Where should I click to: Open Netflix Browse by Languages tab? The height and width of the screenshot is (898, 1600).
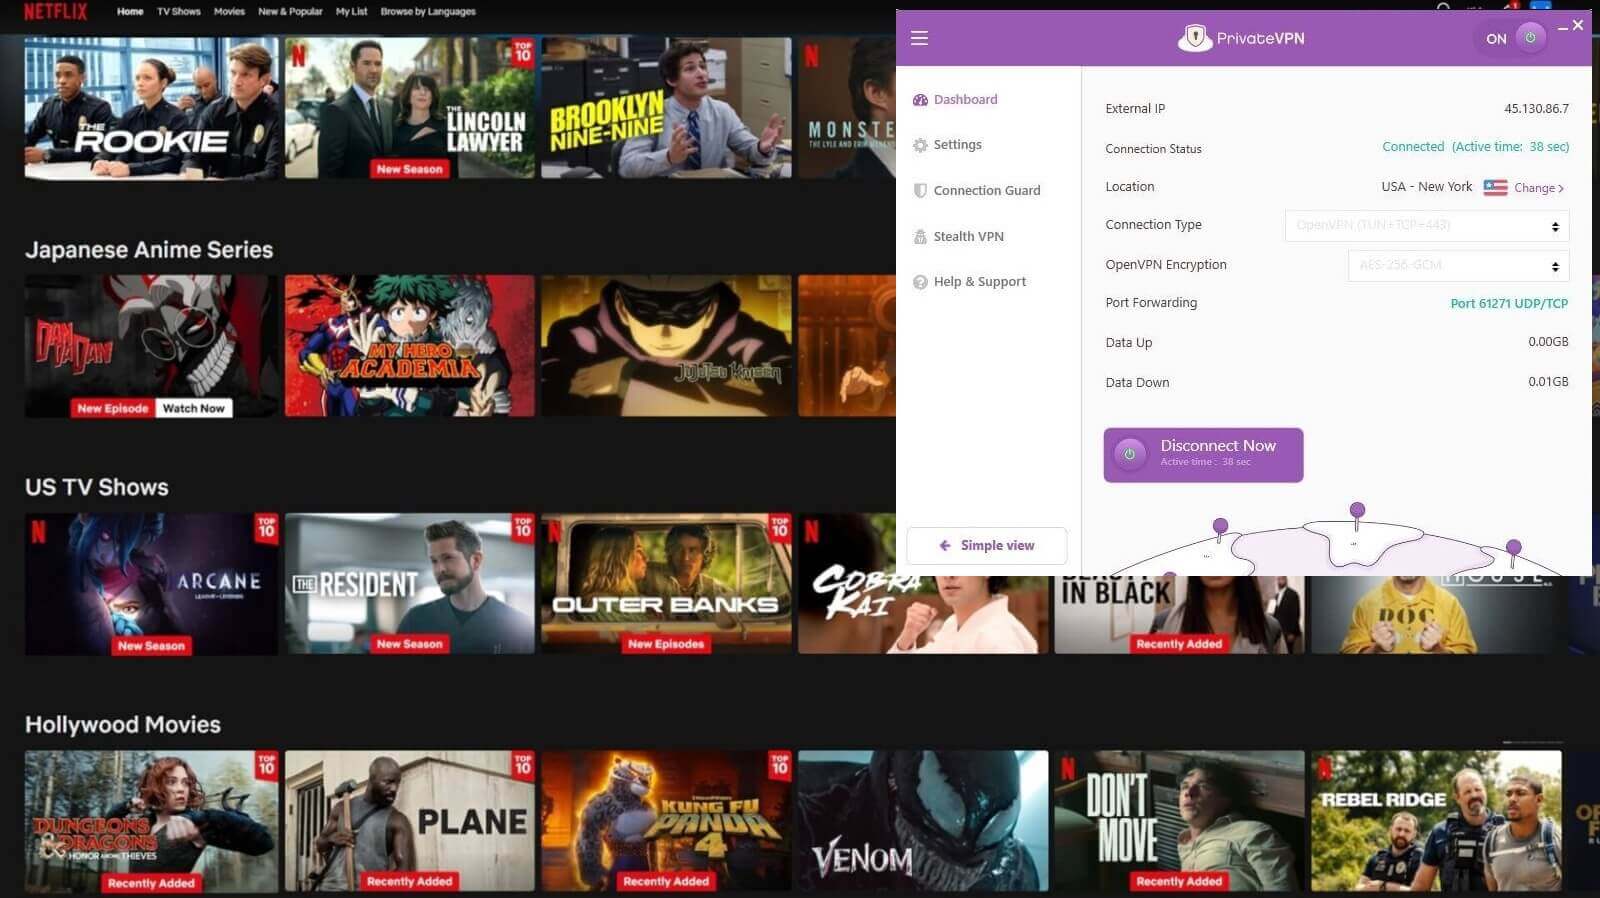[428, 12]
